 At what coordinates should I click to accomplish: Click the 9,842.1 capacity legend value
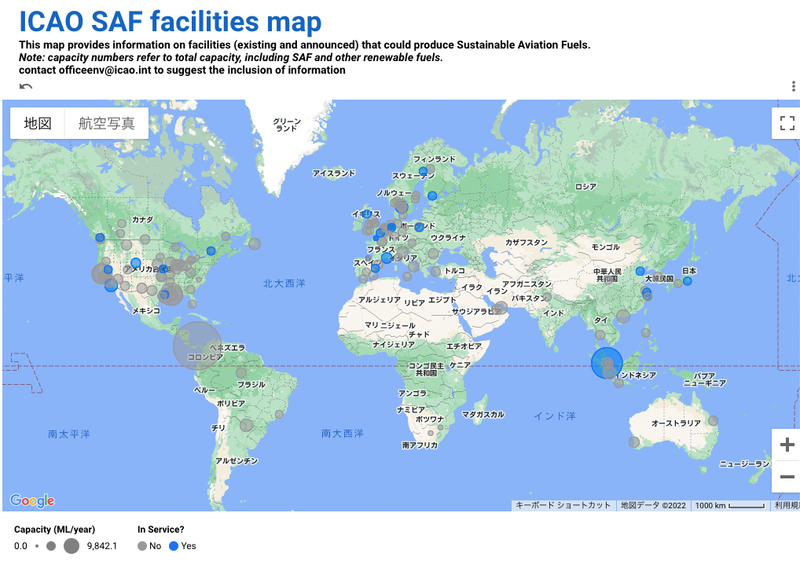tap(102, 546)
